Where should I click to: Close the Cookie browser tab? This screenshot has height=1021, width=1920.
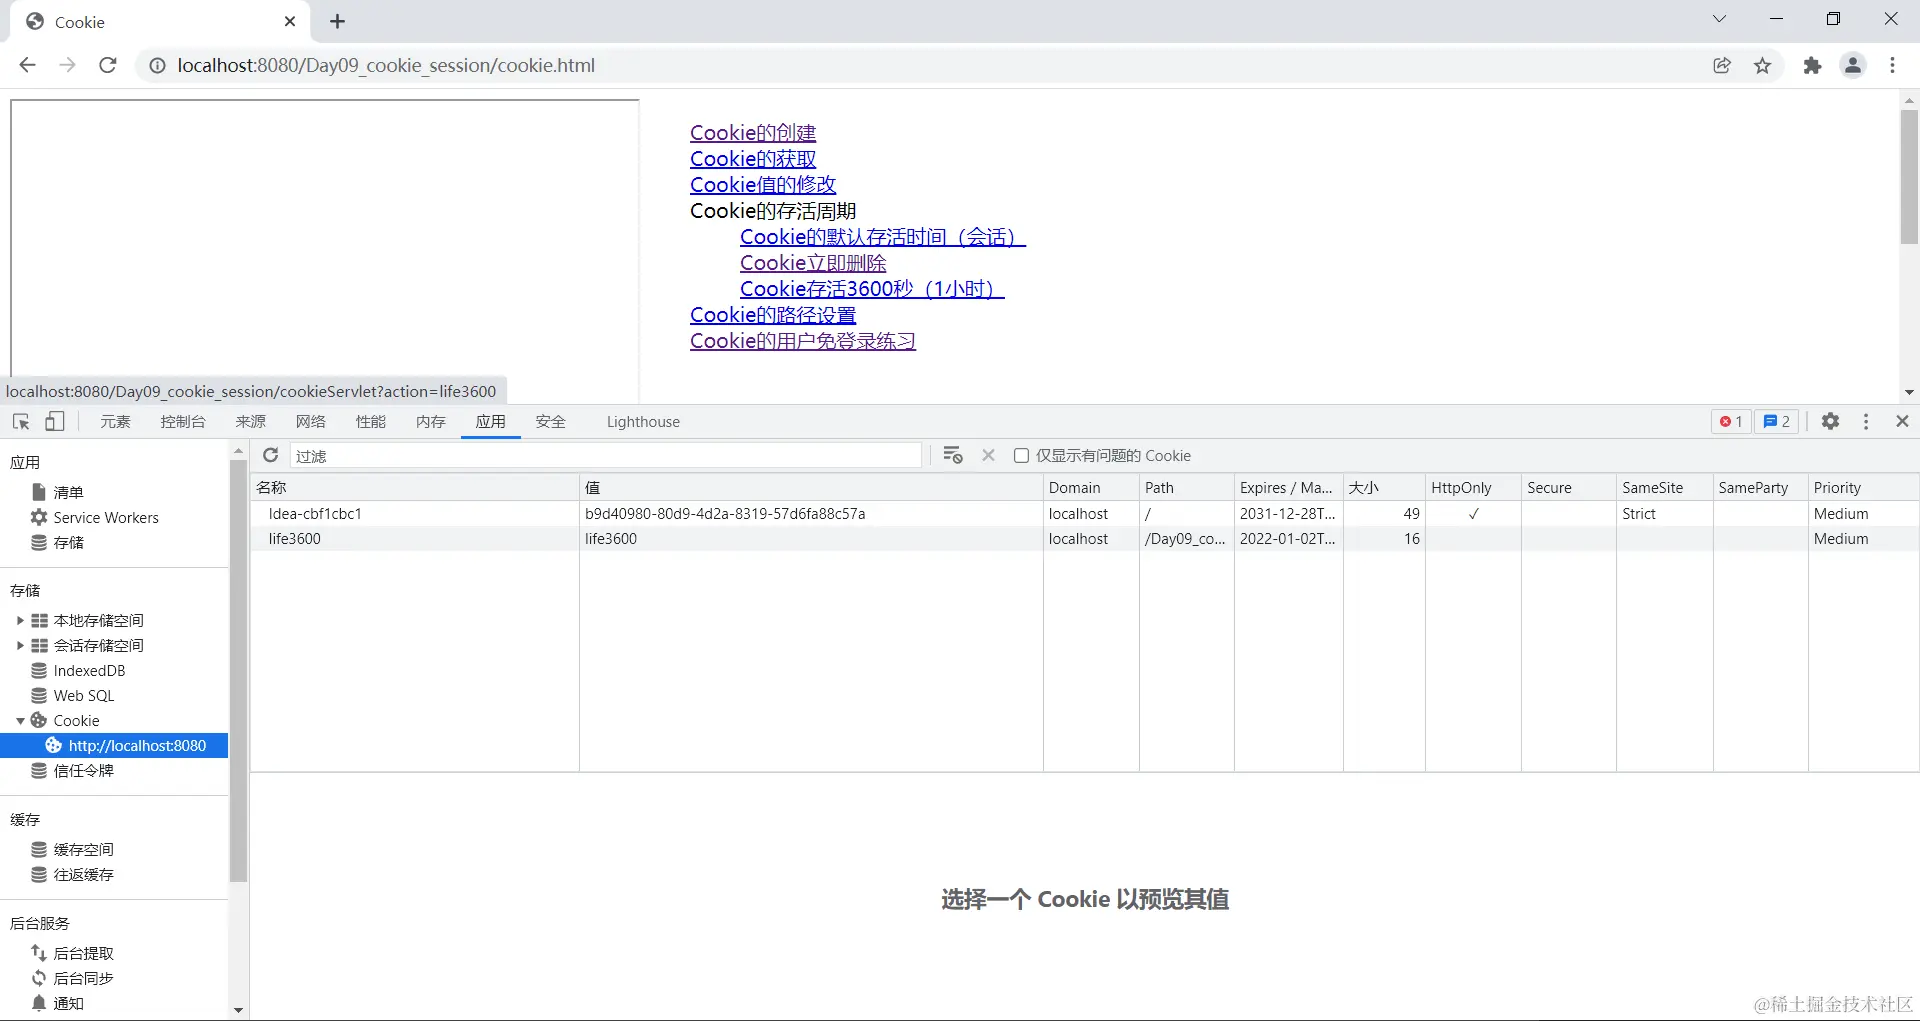click(x=290, y=21)
